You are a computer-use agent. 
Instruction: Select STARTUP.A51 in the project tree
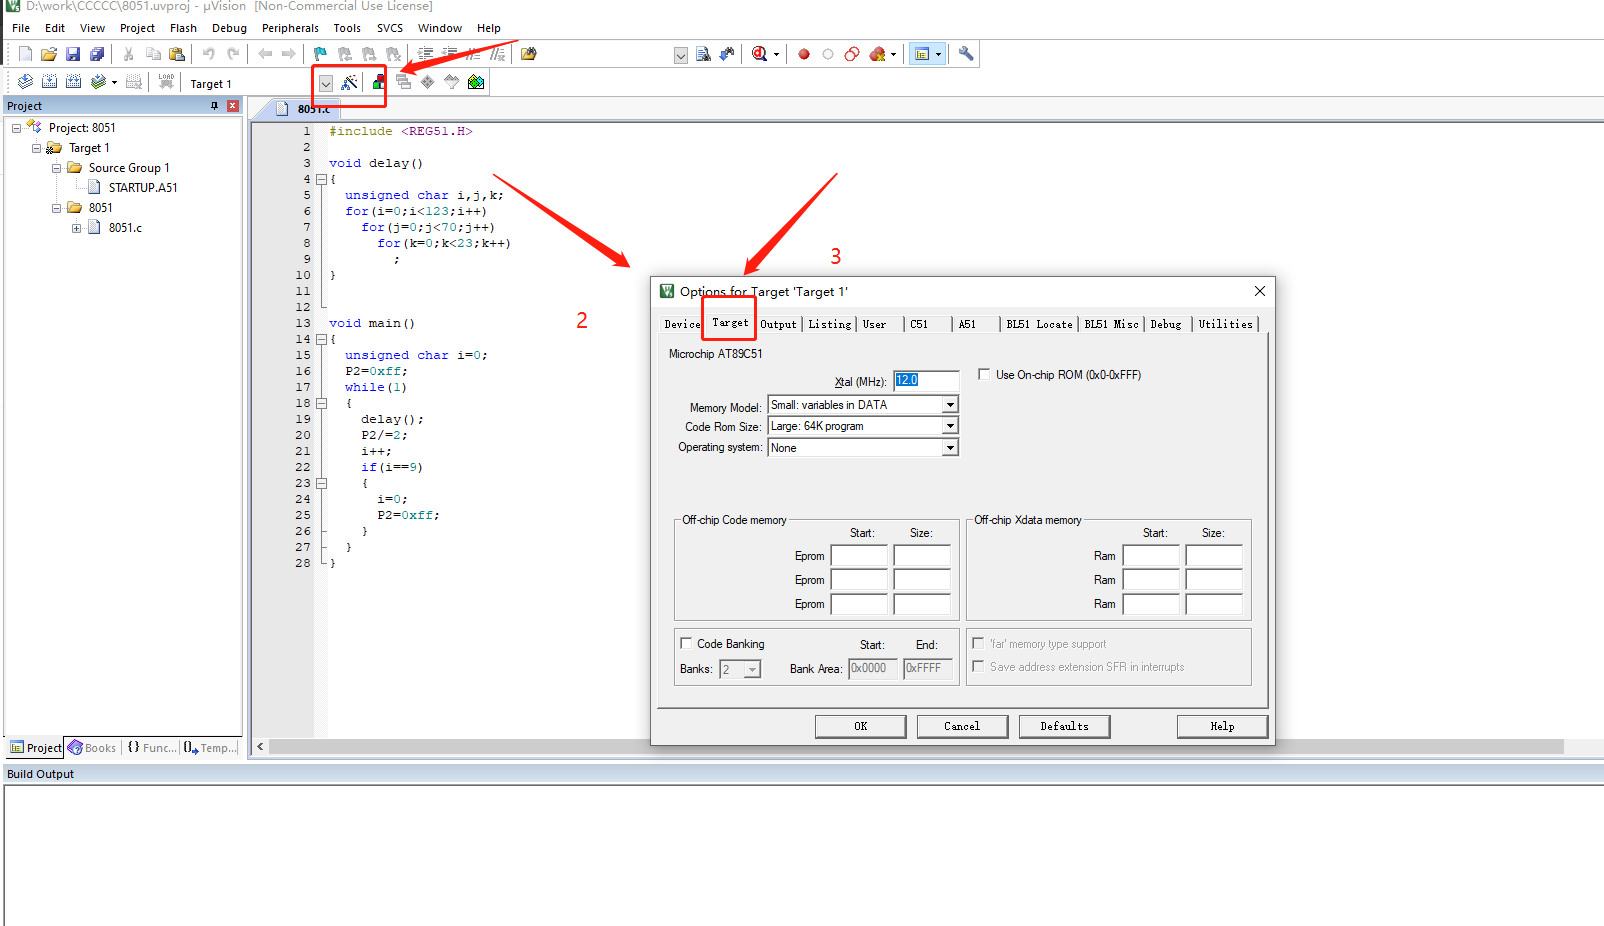point(142,188)
